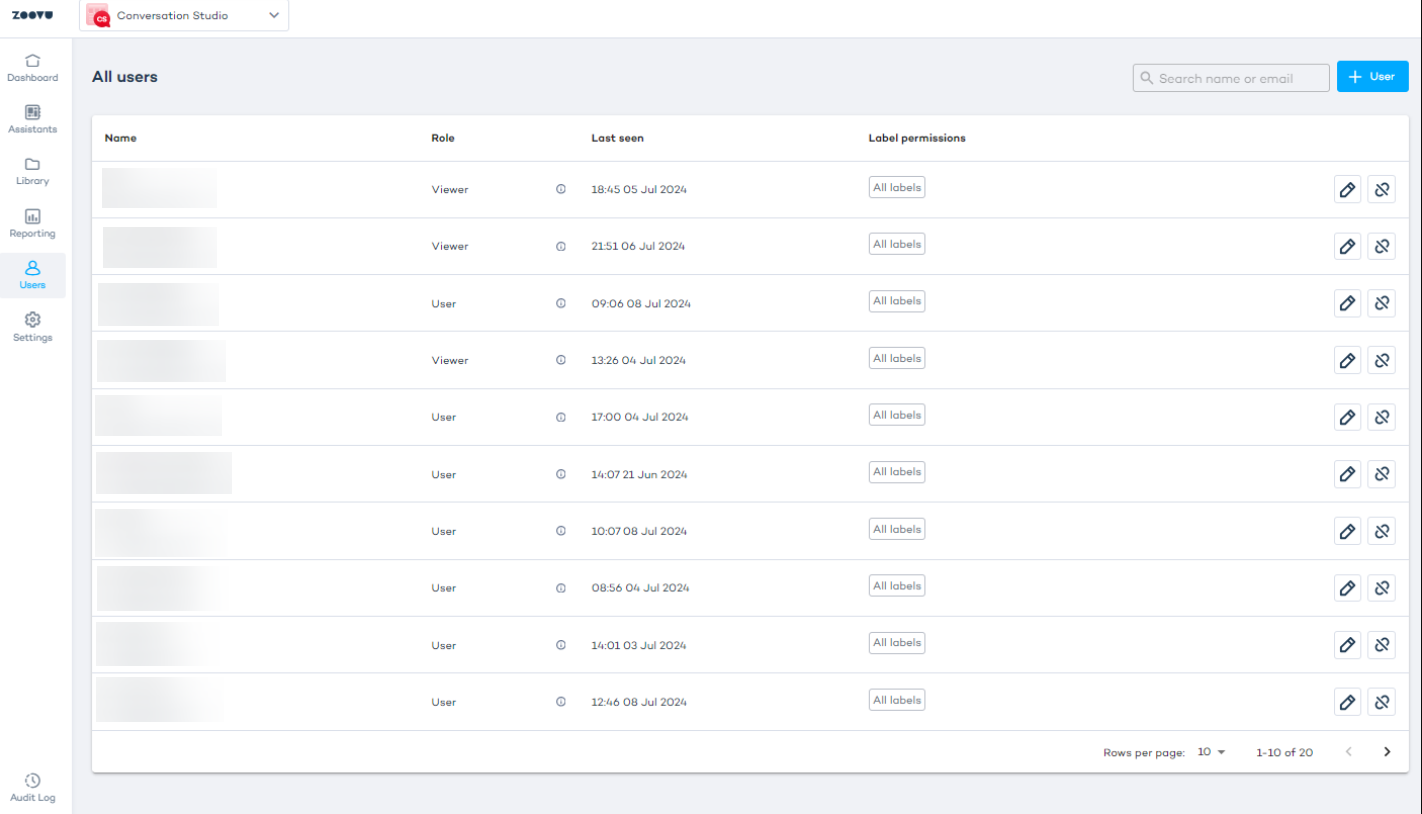The height and width of the screenshot is (814, 1422).
Task: Click the zoovu logo
Action: click(32, 16)
